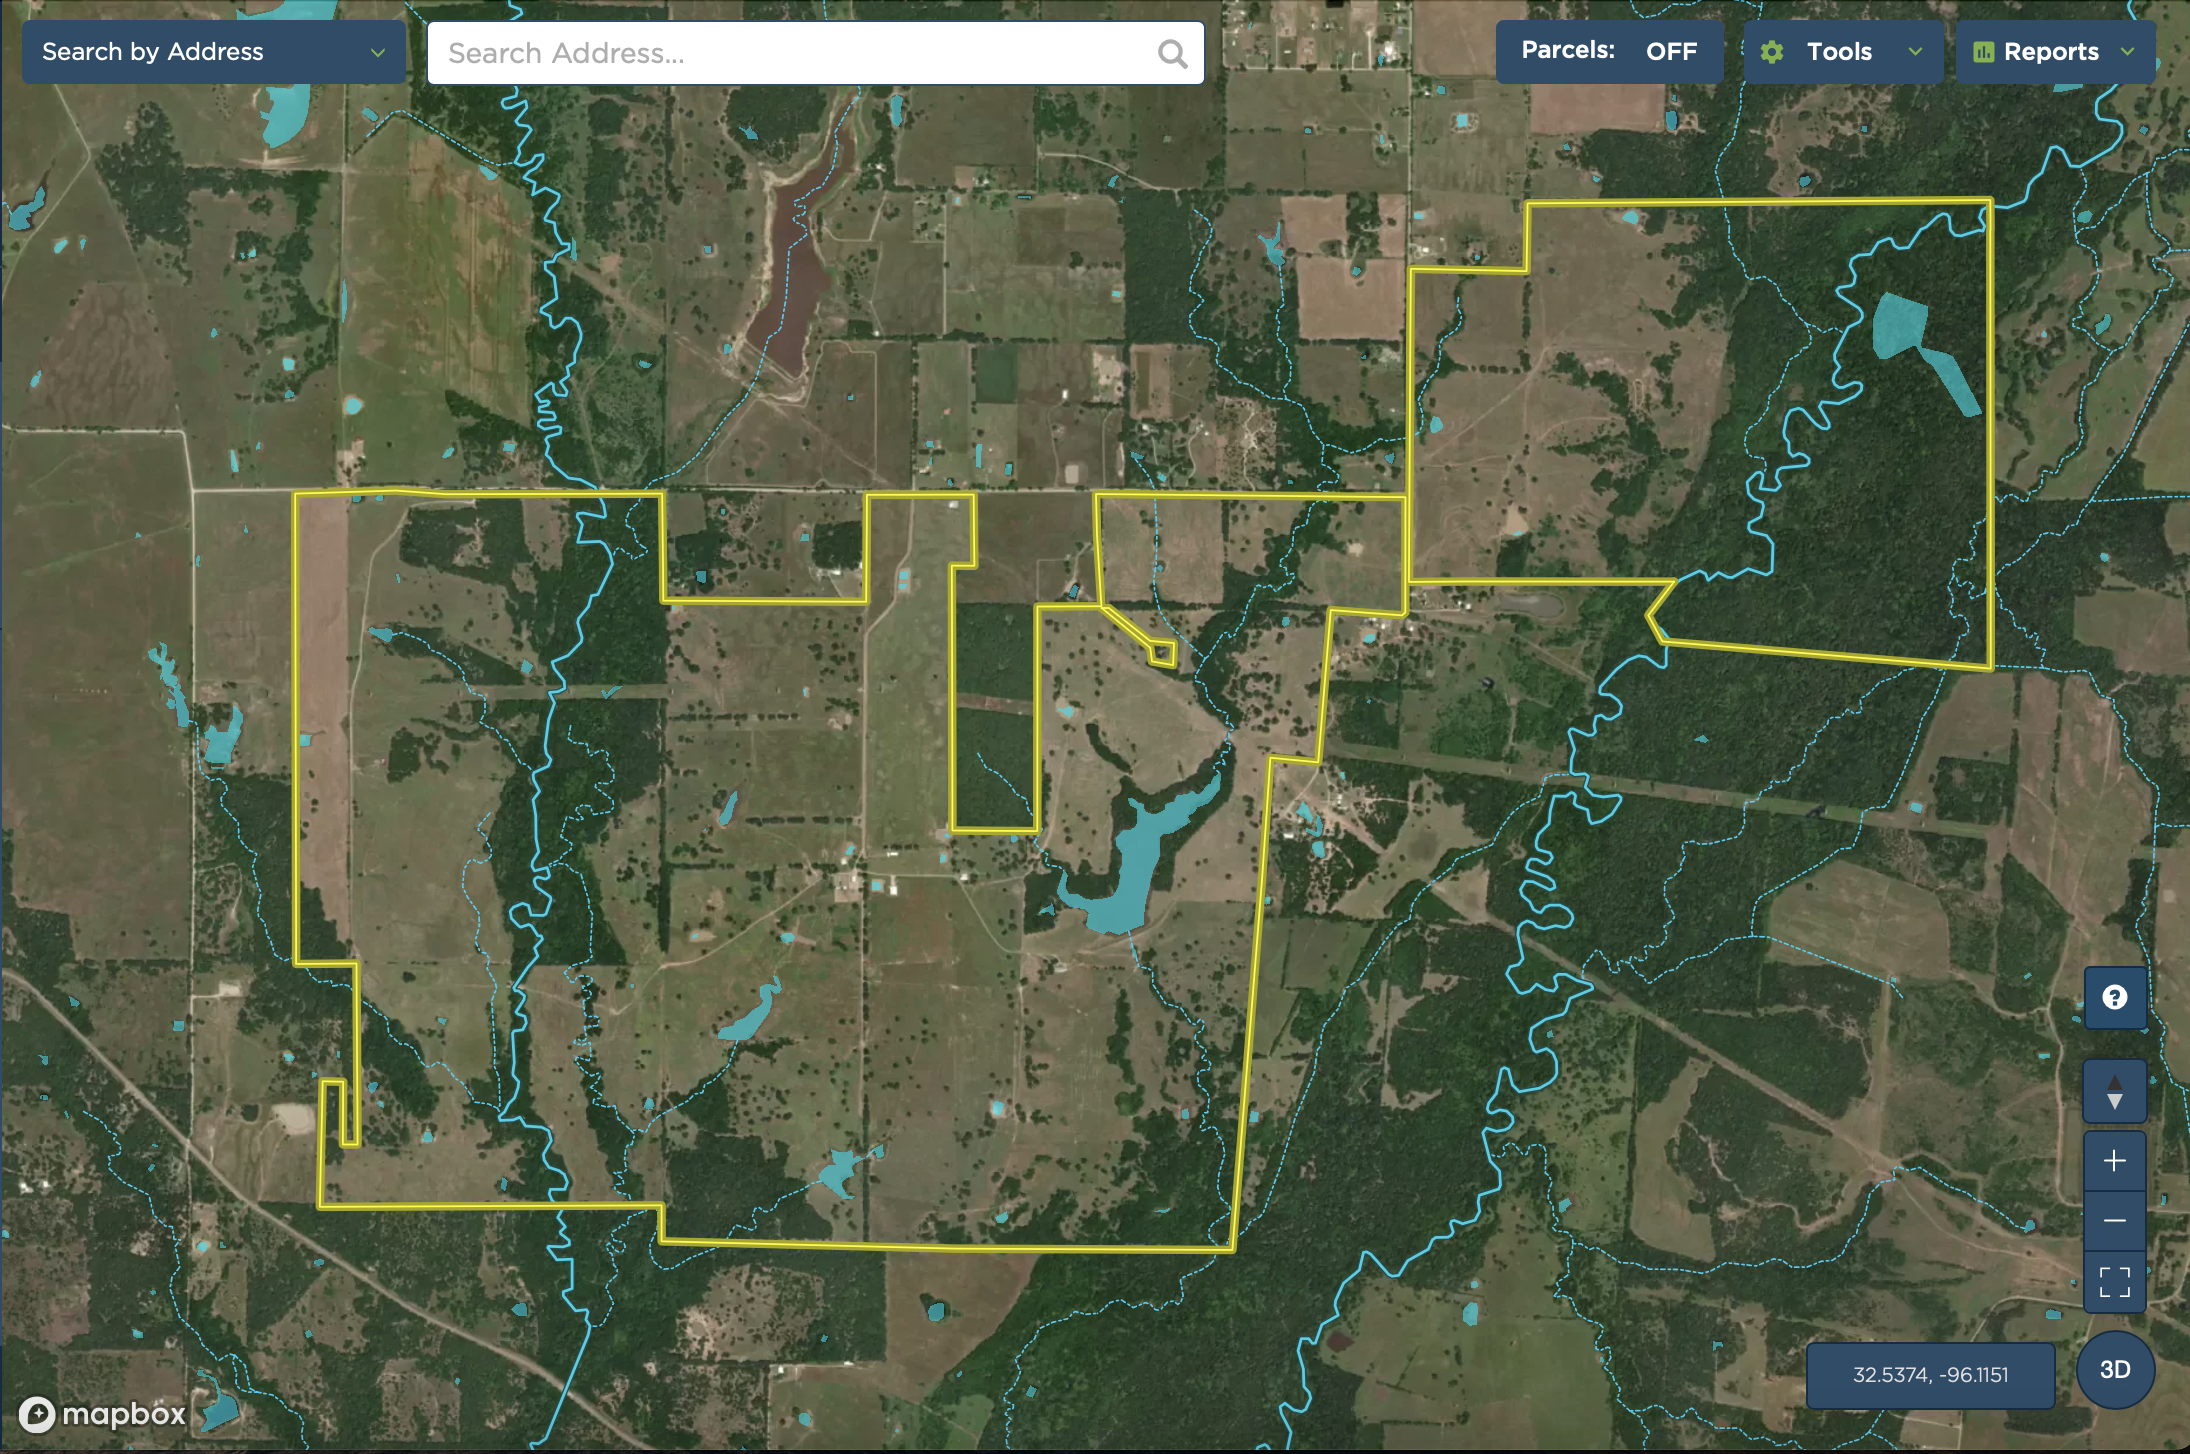Expand the Reports chevron arrow

(x=2127, y=52)
